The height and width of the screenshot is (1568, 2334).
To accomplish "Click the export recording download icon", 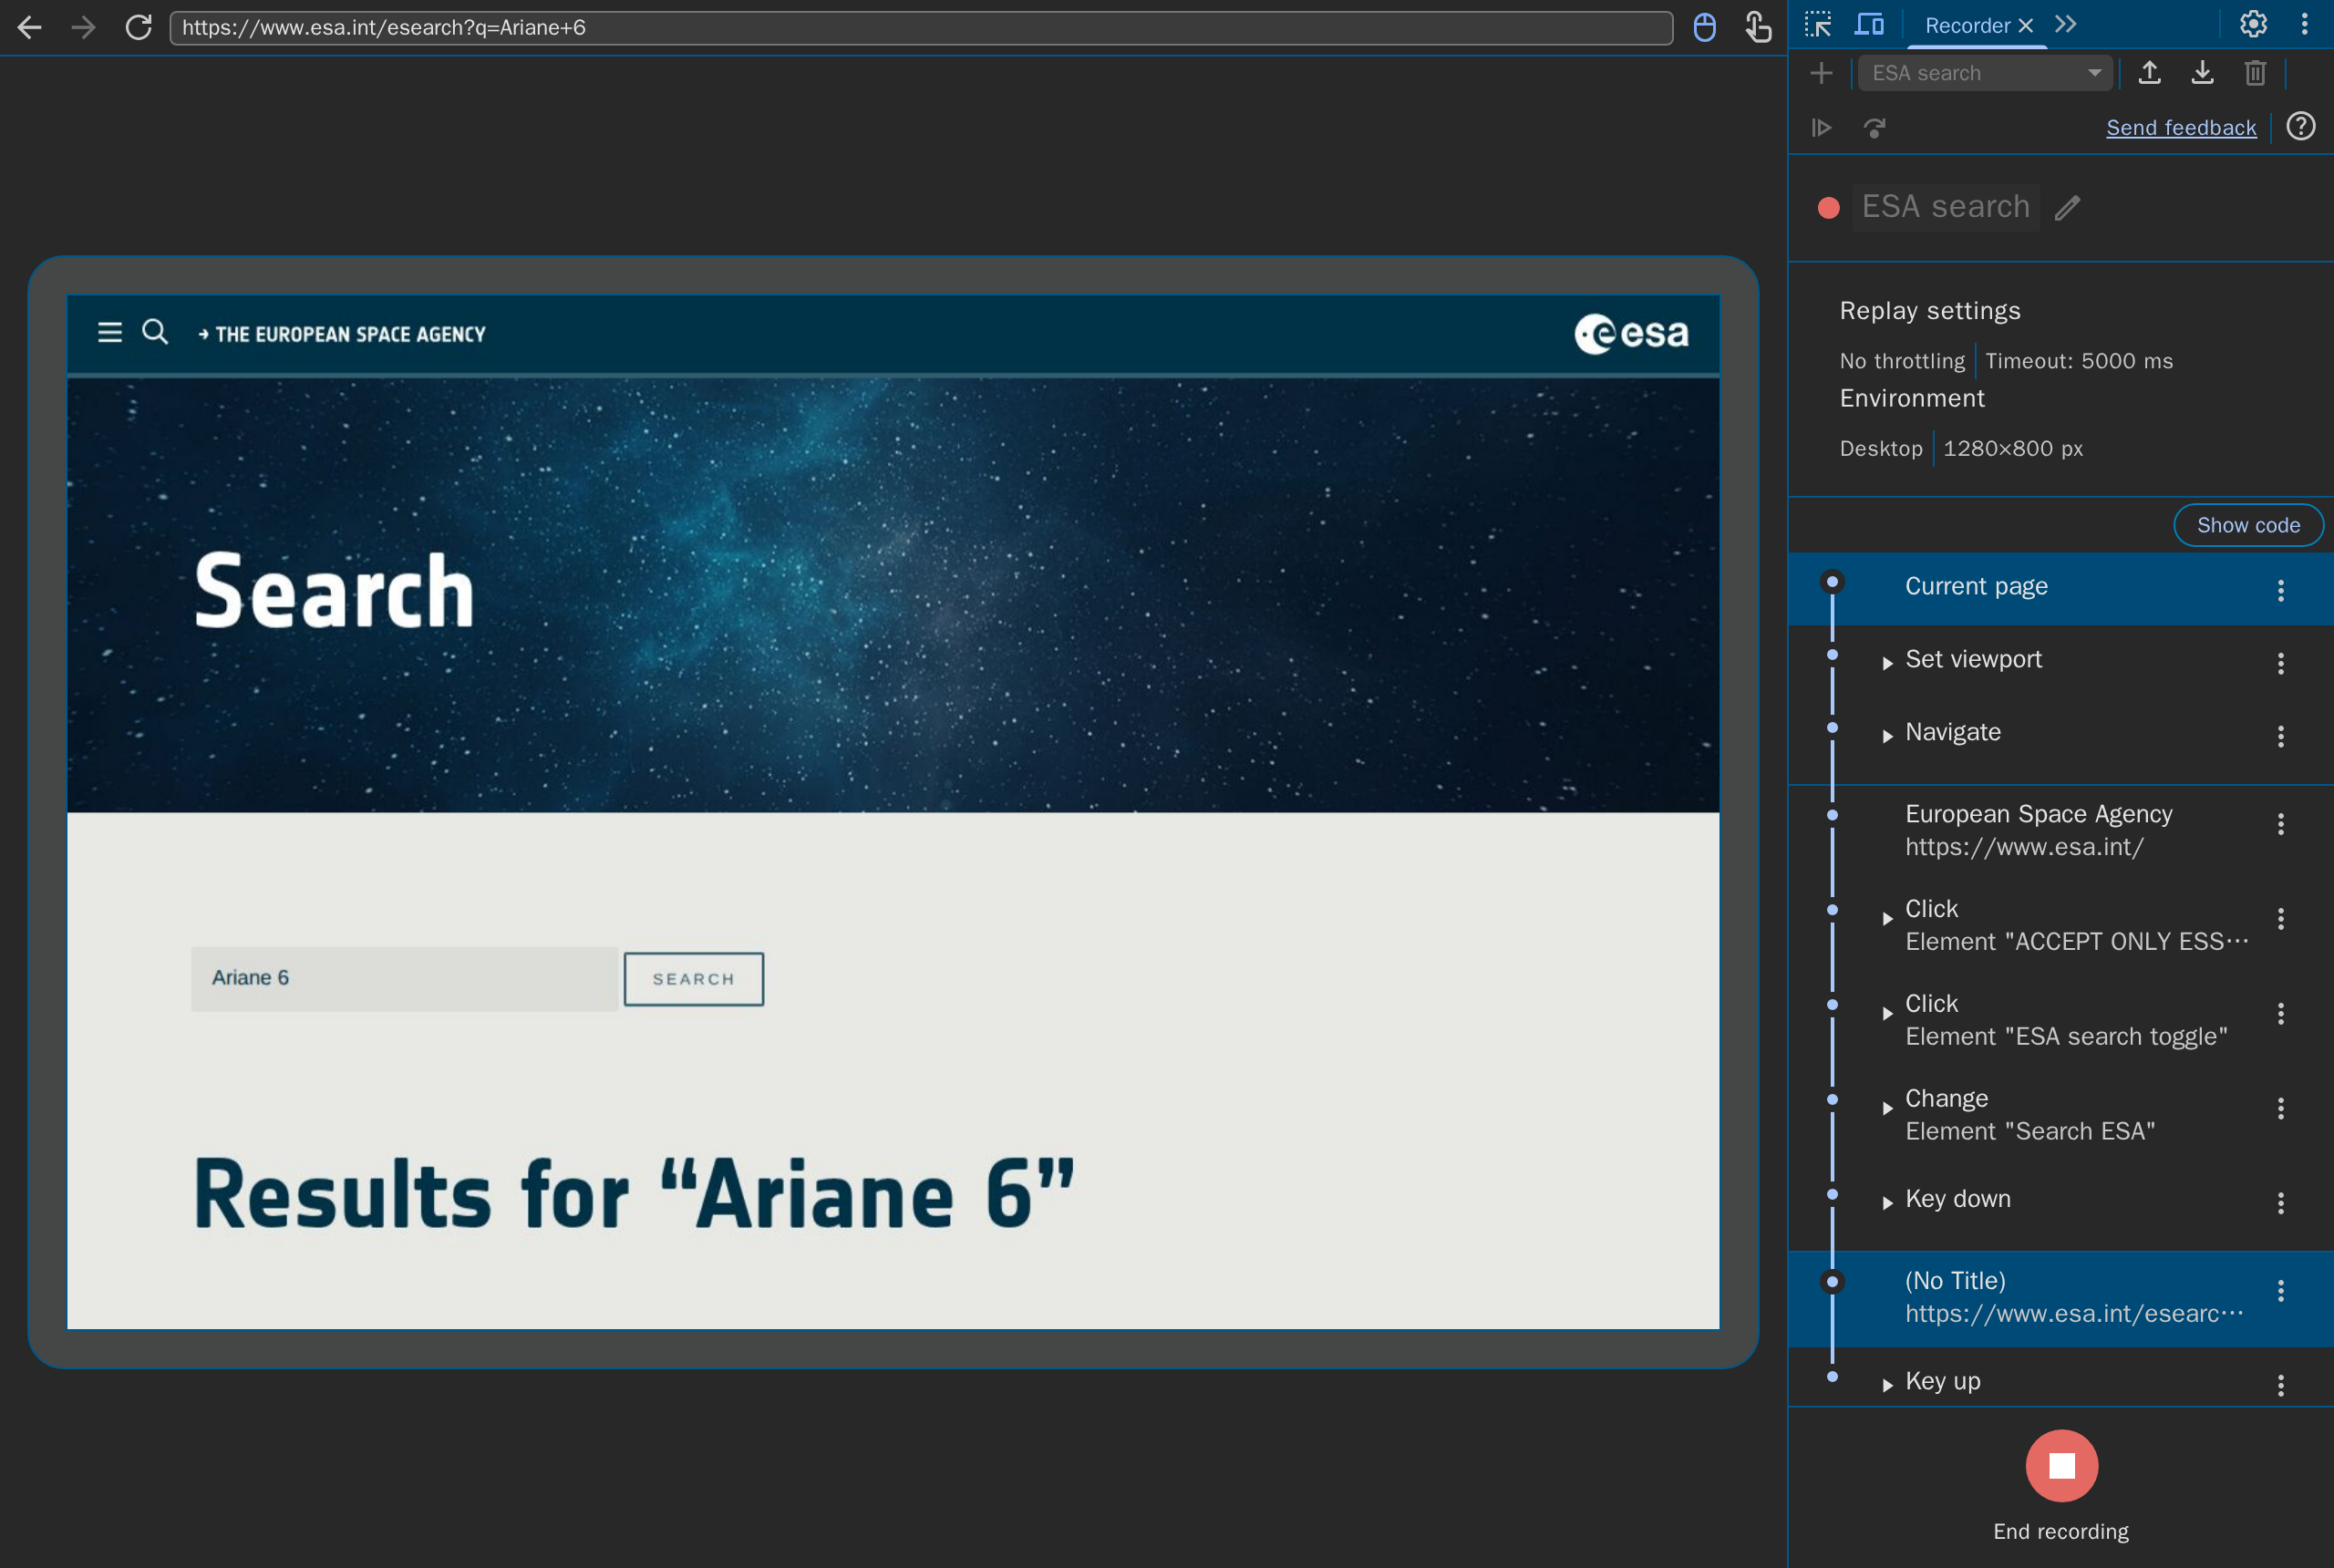I will click(x=2202, y=73).
